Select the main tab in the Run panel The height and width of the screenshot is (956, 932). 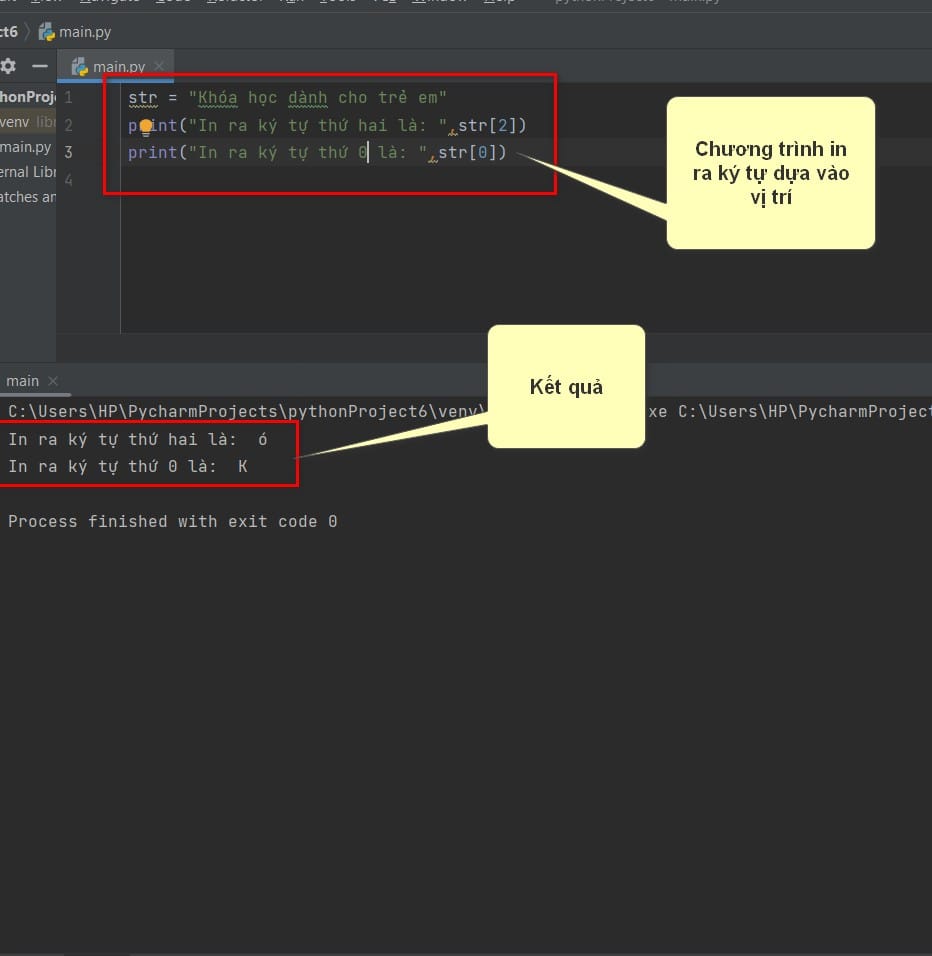(22, 381)
